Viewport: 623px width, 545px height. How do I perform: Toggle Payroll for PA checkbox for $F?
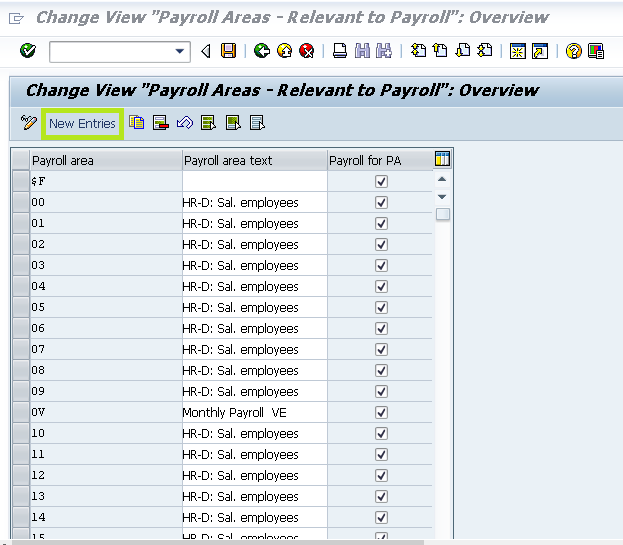pyautogui.click(x=381, y=182)
